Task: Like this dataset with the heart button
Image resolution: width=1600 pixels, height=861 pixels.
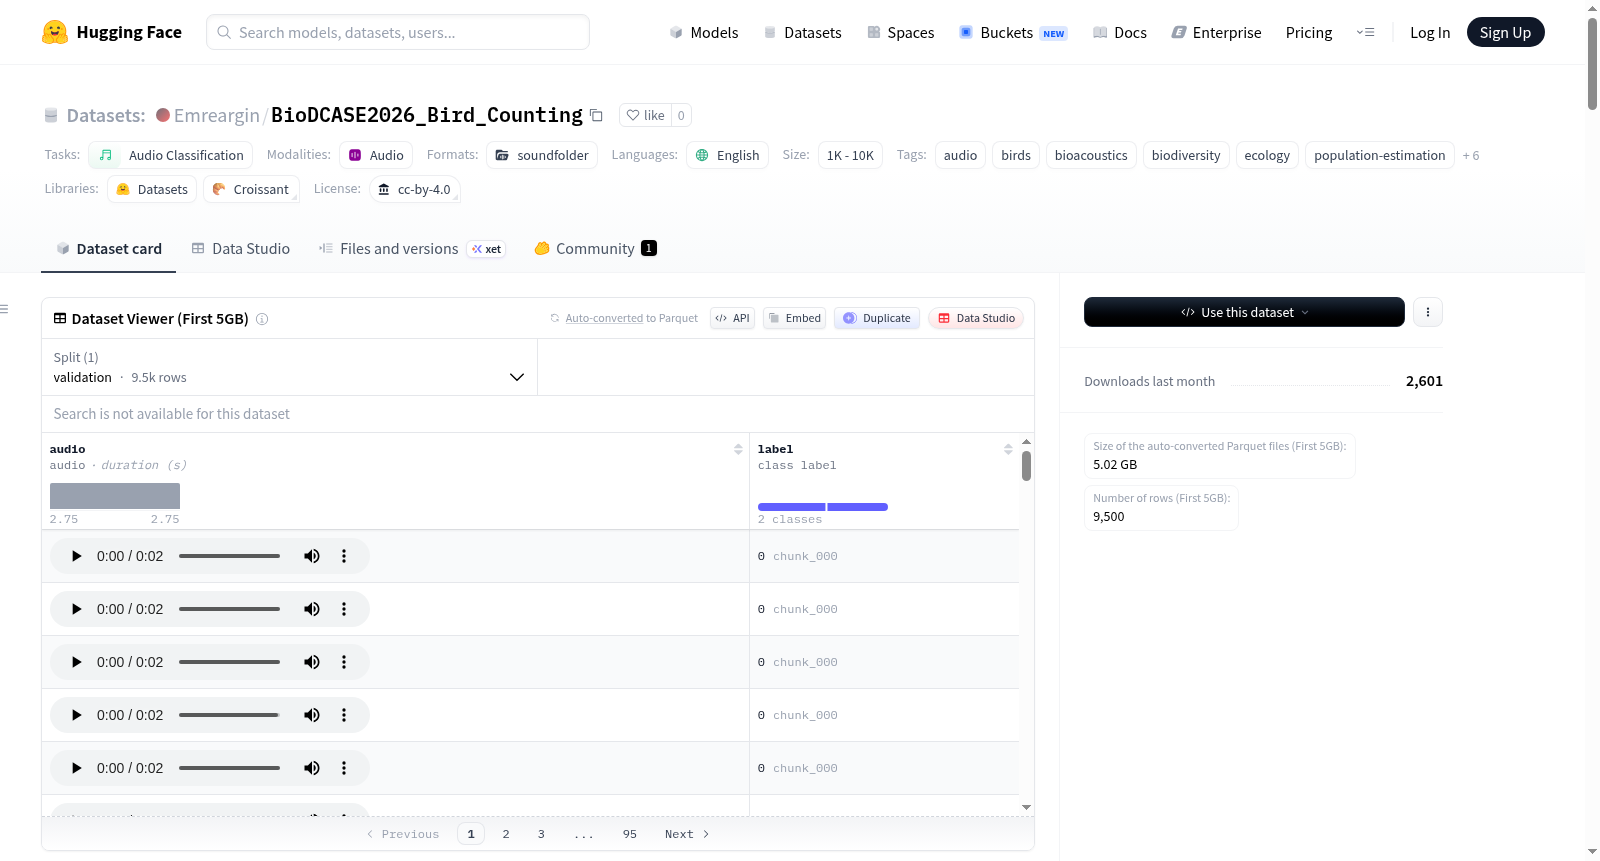Action: coord(645,115)
